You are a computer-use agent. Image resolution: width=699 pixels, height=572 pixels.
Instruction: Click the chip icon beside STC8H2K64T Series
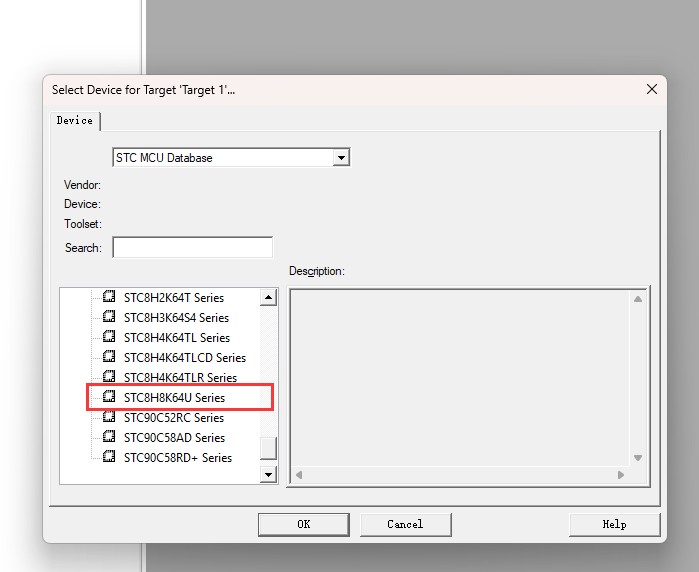109,296
